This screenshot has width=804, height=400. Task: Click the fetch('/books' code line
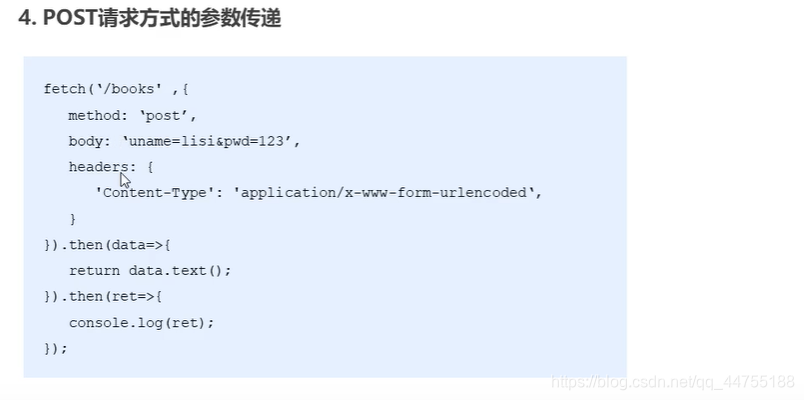click(116, 89)
